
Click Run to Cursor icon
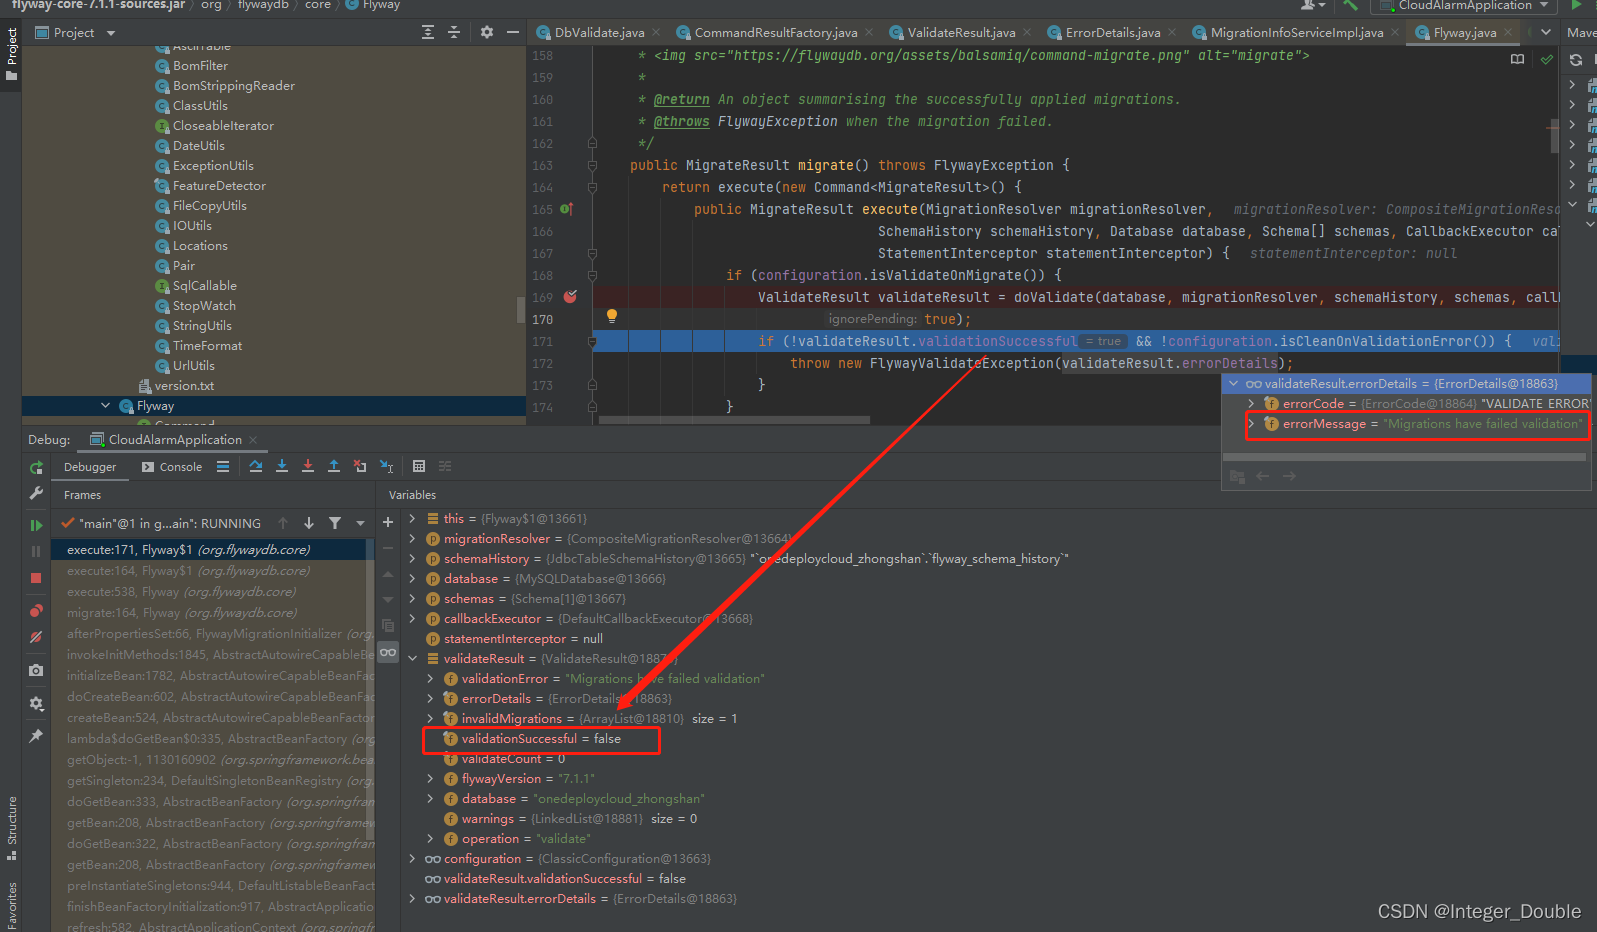[386, 466]
